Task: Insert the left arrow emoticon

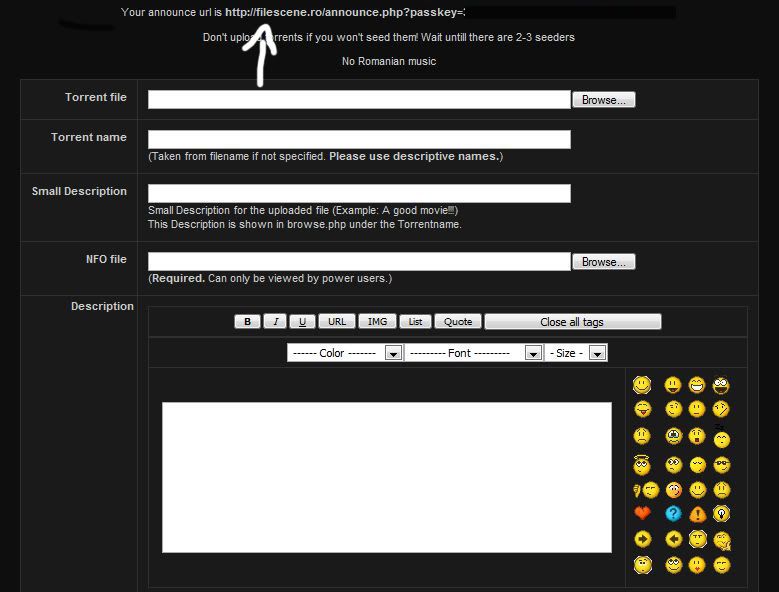Action: point(673,539)
